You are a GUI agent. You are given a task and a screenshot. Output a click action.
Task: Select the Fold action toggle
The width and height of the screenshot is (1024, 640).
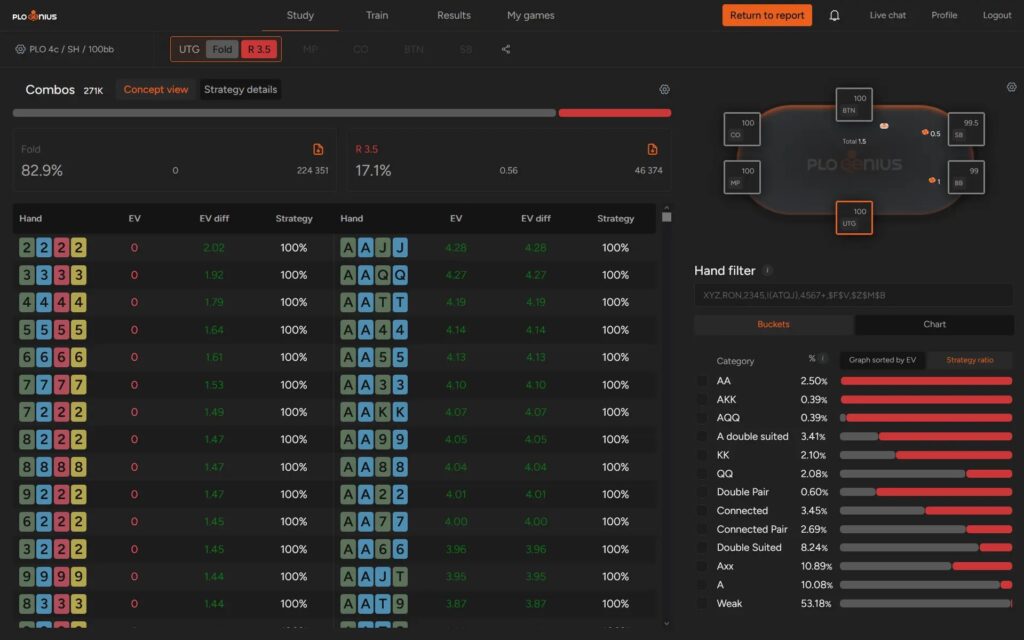pos(222,48)
